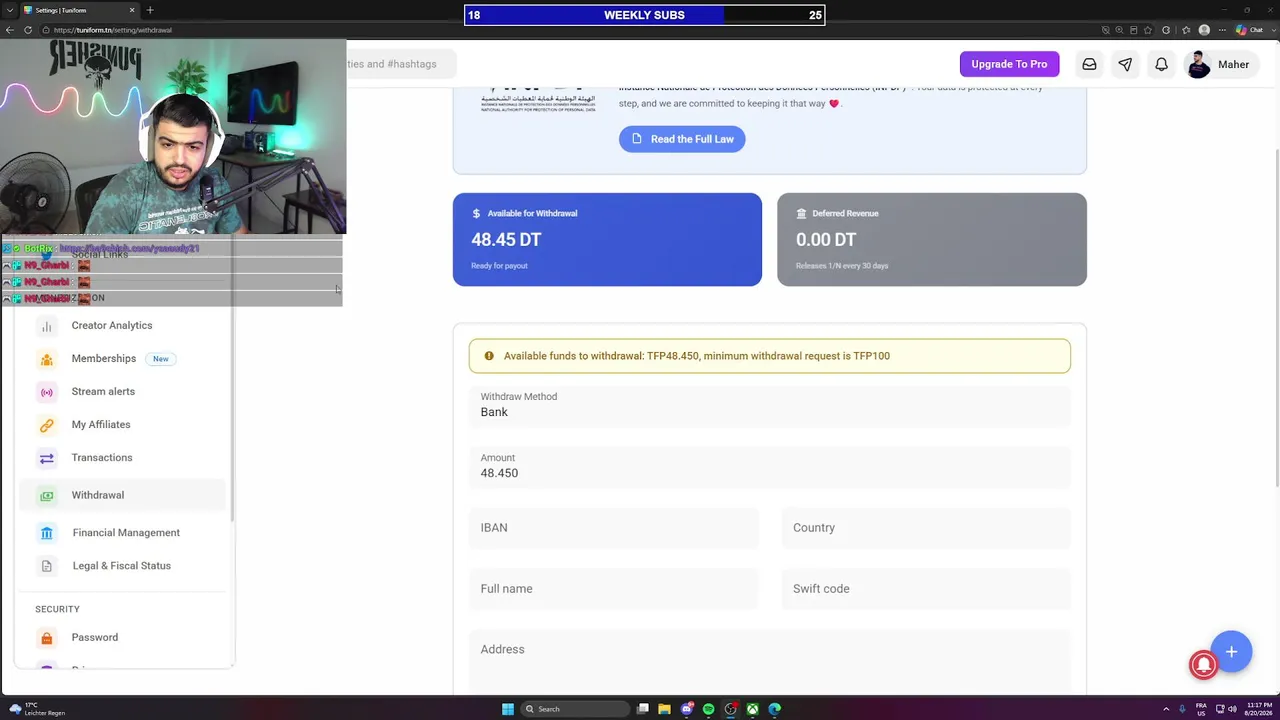Screen dimensions: 1280x720
Task: Open the Withdraw Method dropdown
Action: tap(770, 405)
